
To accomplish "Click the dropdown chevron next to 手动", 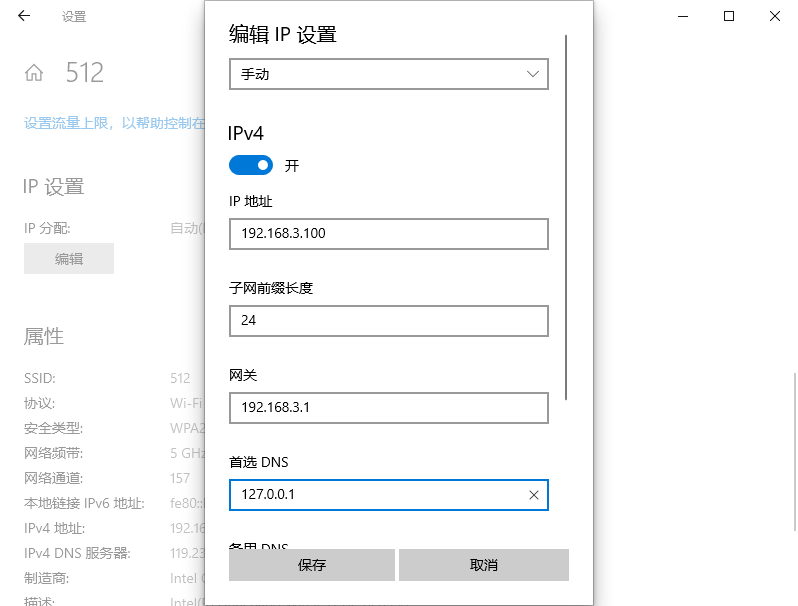I will pyautogui.click(x=532, y=74).
